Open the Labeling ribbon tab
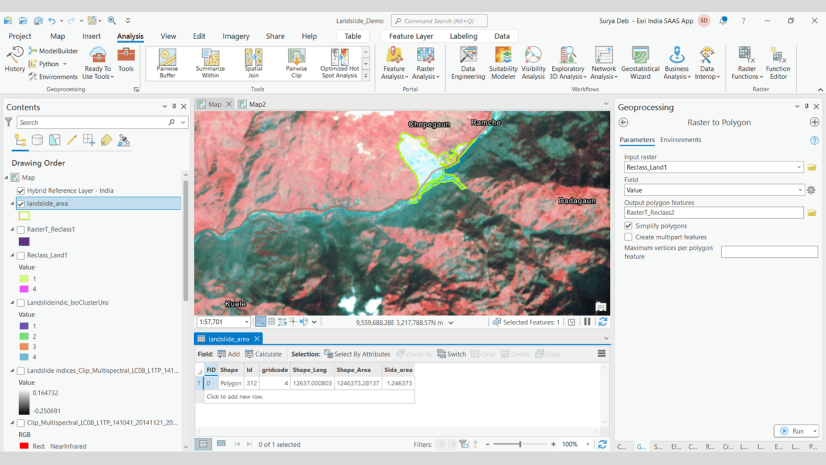 click(x=464, y=36)
